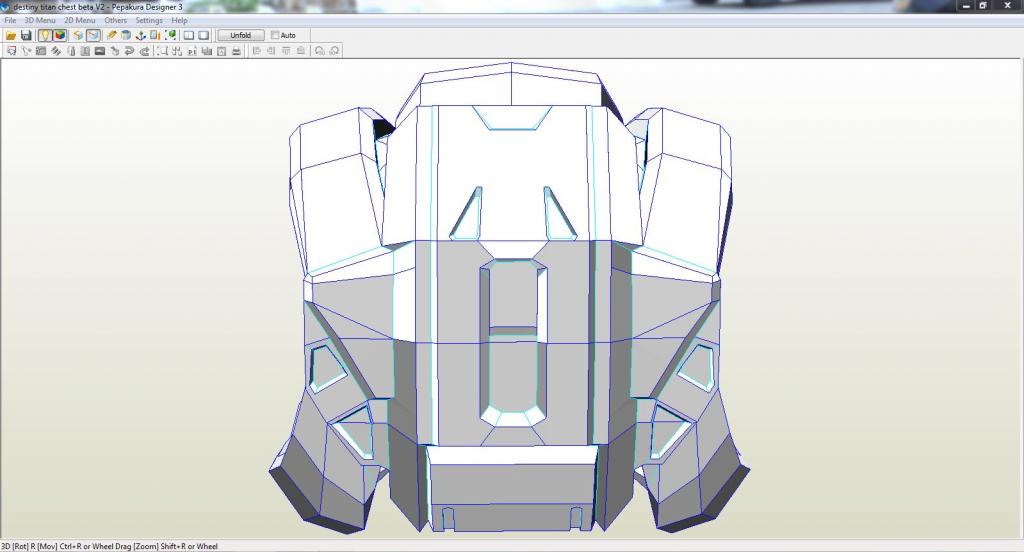Click the status bar hint starting '3D [Rot] R [Mov]'
The height and width of the screenshot is (552, 1024).
coord(109,546)
